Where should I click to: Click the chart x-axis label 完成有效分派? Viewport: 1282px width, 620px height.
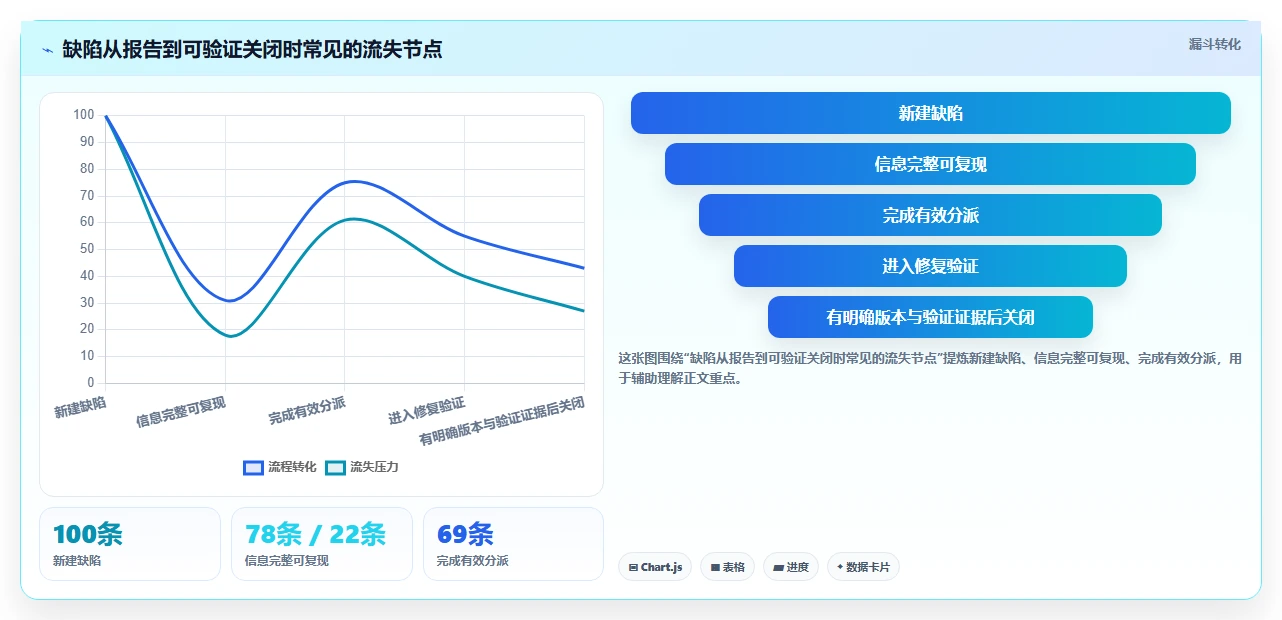pyautogui.click(x=307, y=410)
